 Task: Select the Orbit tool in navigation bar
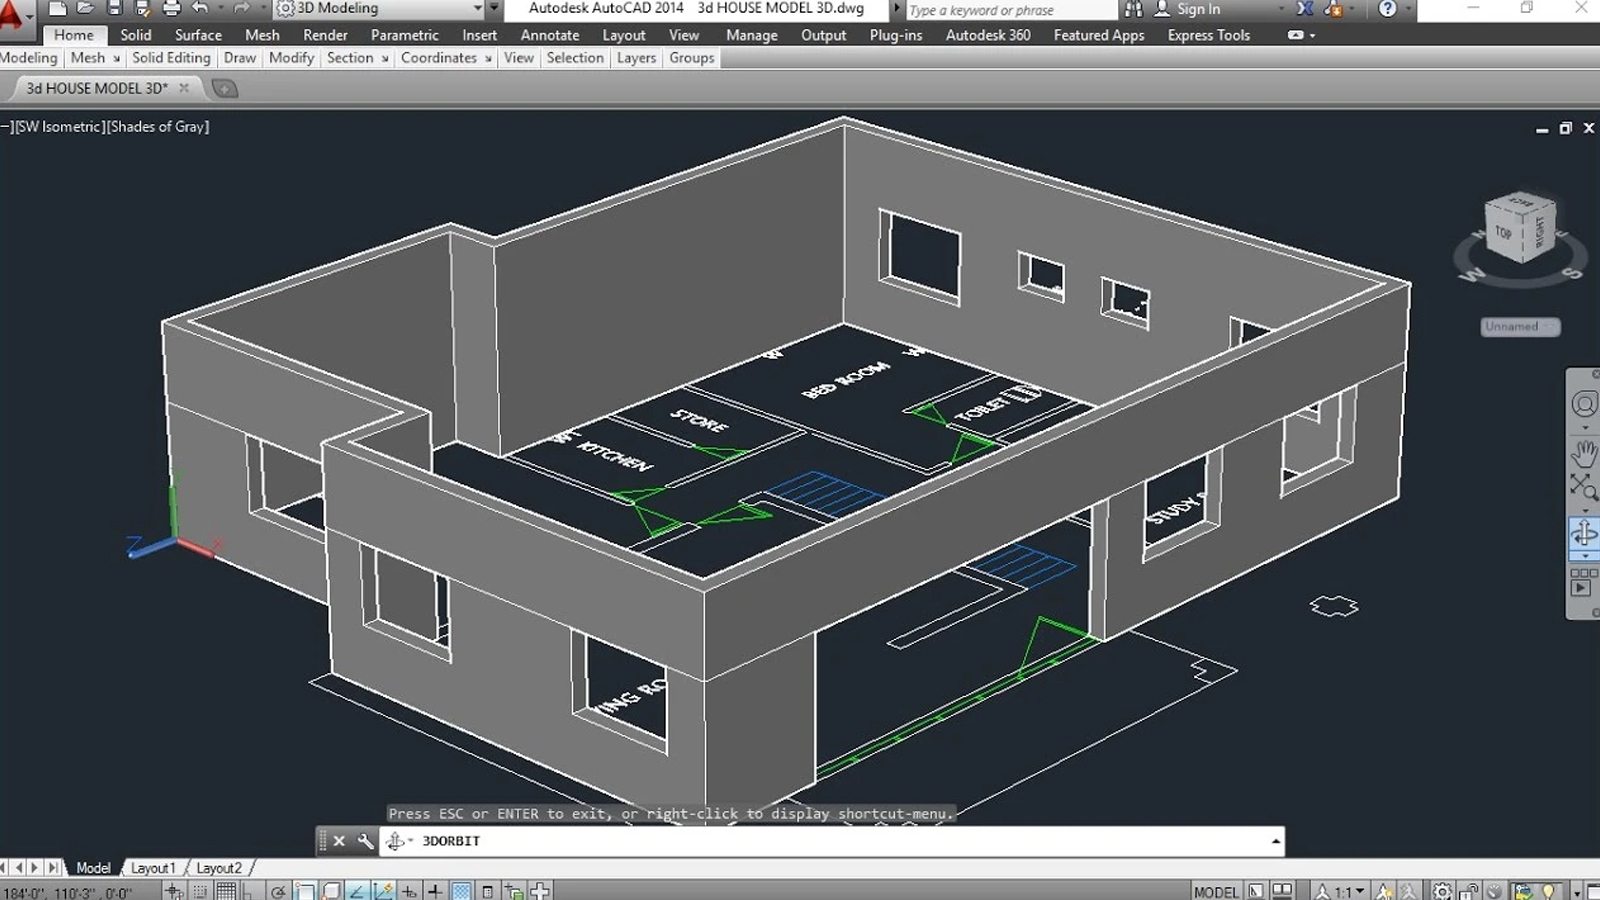(x=1584, y=532)
